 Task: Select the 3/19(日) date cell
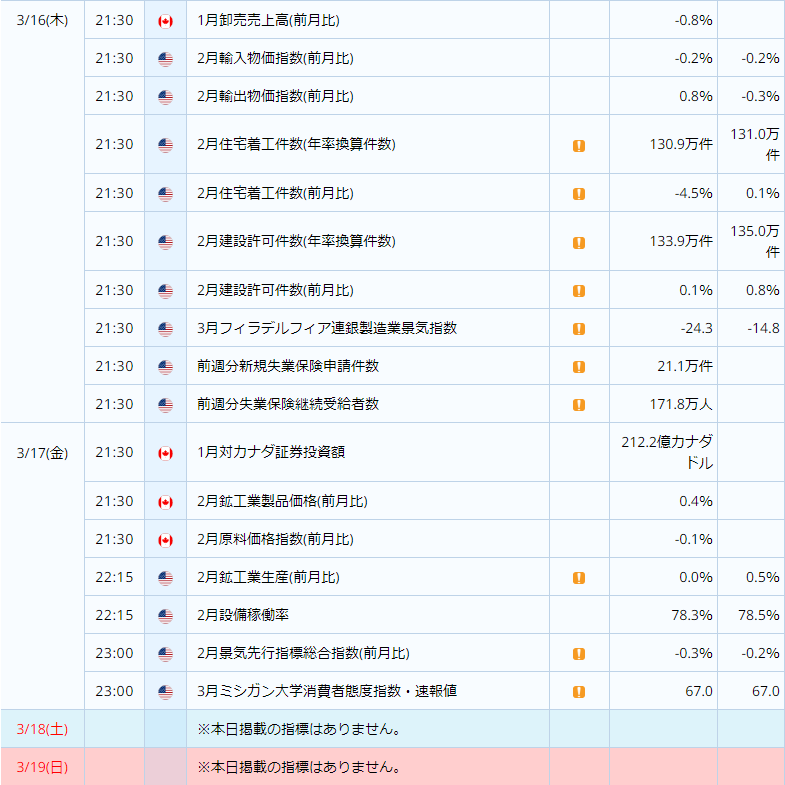(x=43, y=767)
